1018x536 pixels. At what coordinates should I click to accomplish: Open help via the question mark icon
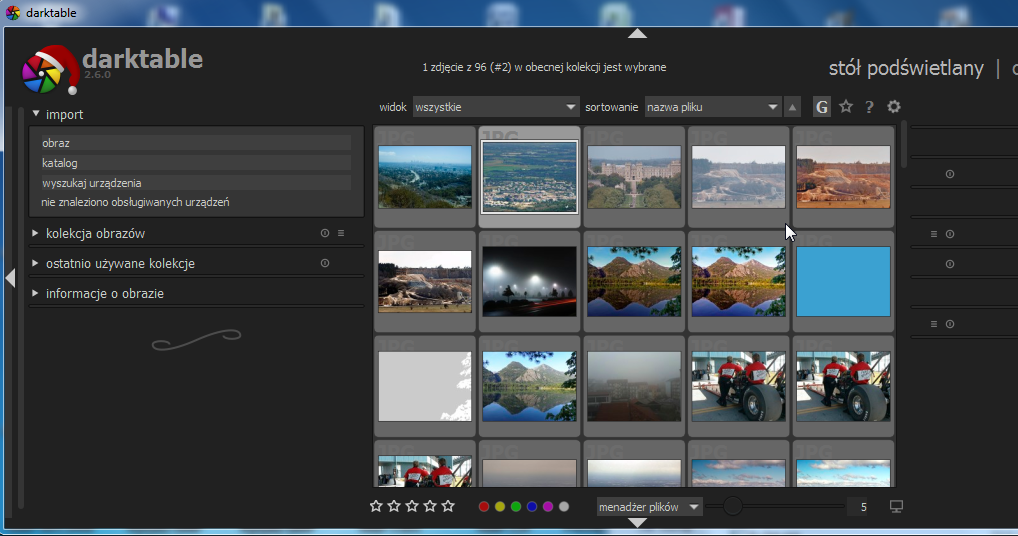[869, 107]
